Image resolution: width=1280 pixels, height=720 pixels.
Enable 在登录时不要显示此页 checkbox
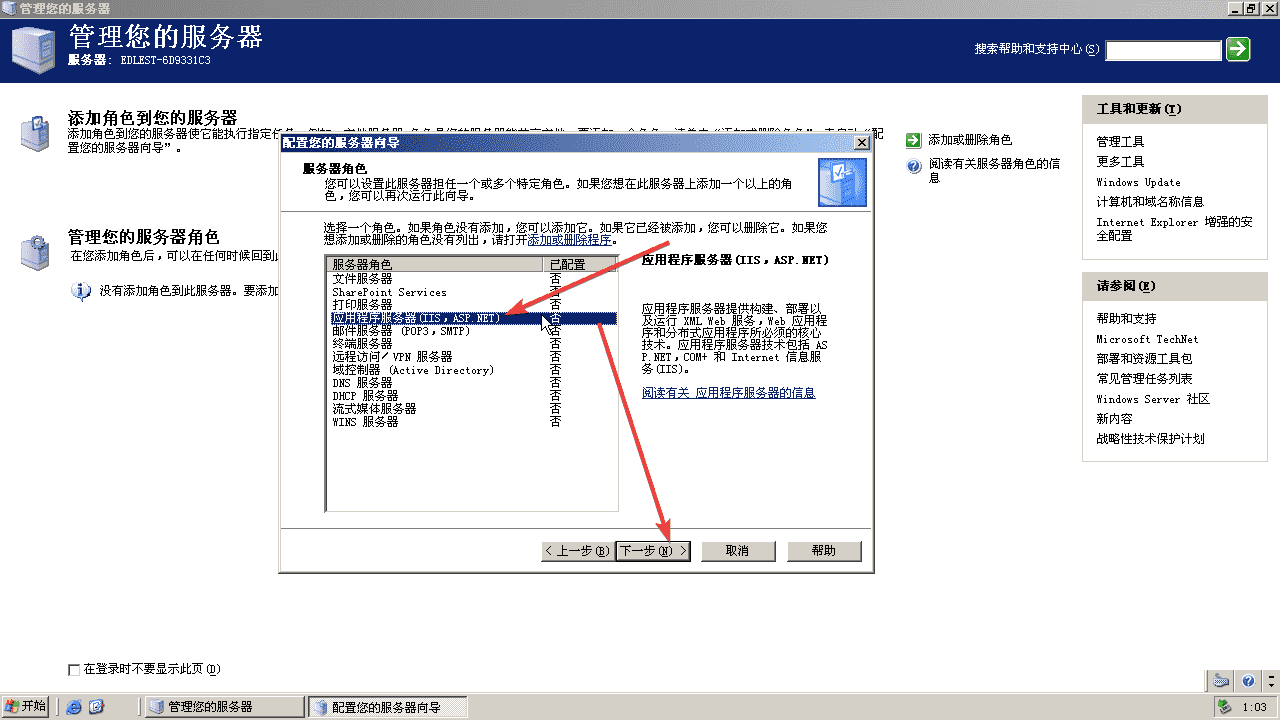(x=73, y=669)
